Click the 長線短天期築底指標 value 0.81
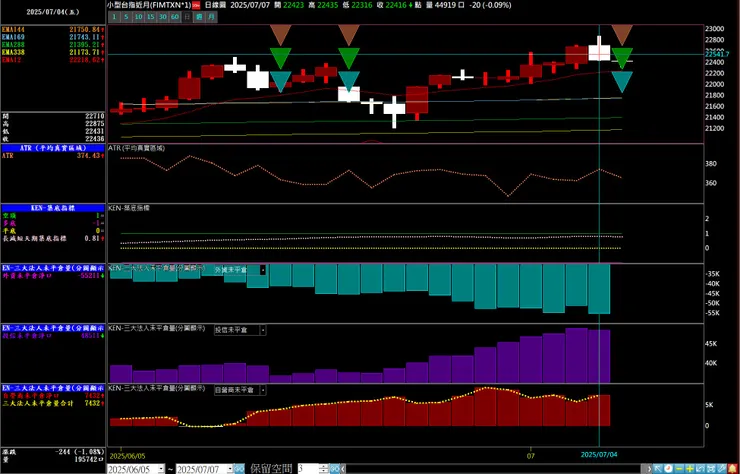This screenshot has width=740, height=474. (x=92, y=238)
